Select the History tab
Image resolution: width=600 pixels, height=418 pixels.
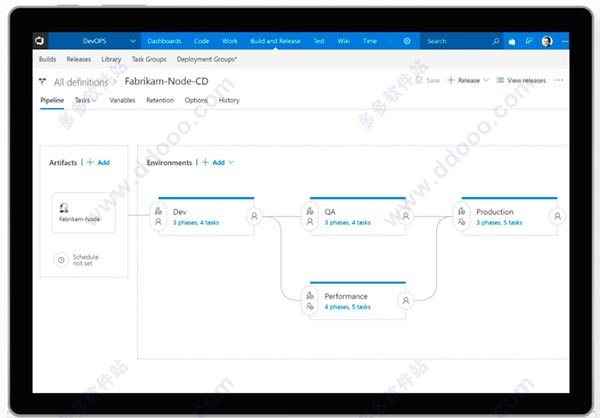(x=229, y=100)
